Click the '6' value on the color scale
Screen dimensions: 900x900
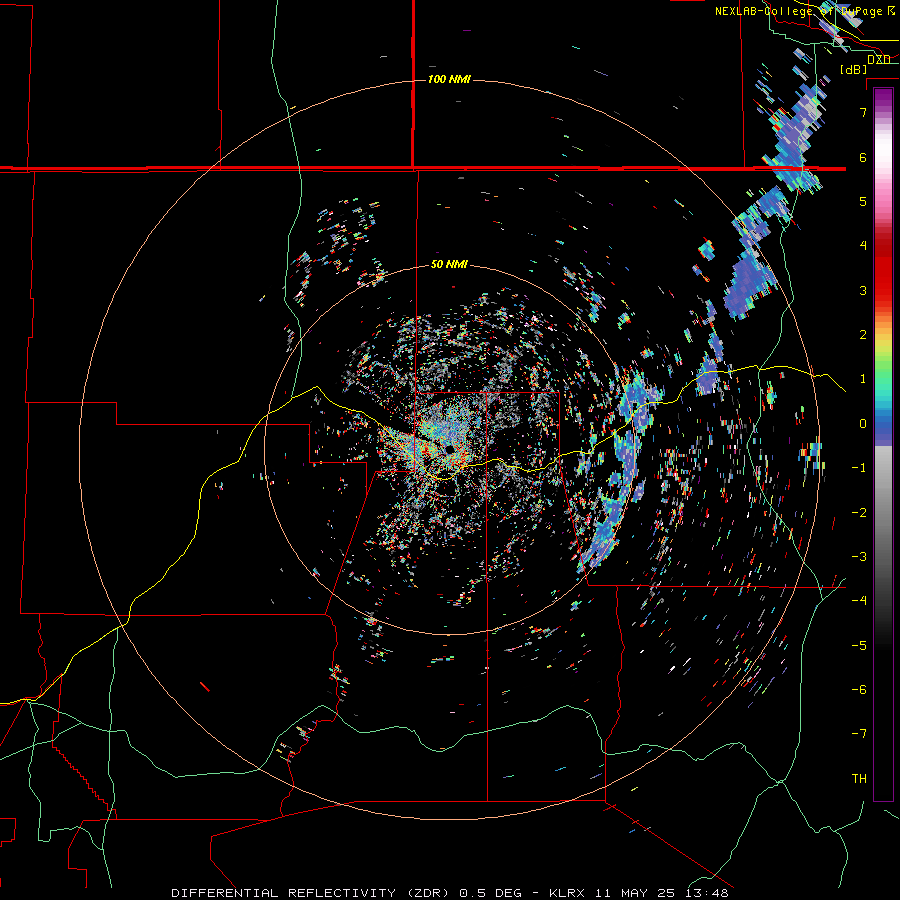pos(863,157)
